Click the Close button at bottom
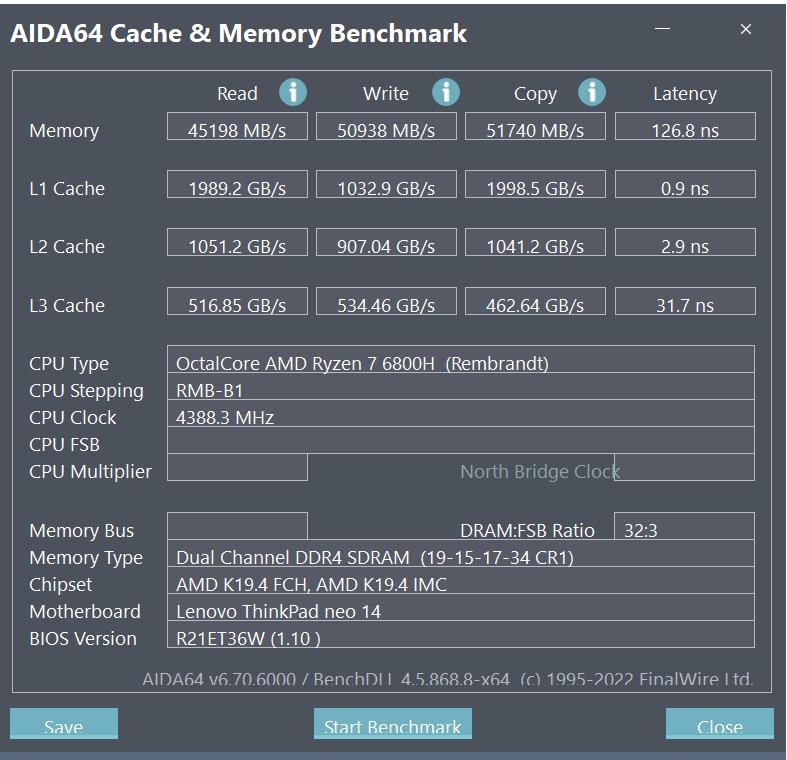Image resolution: width=787 pixels, height=760 pixels. (720, 724)
